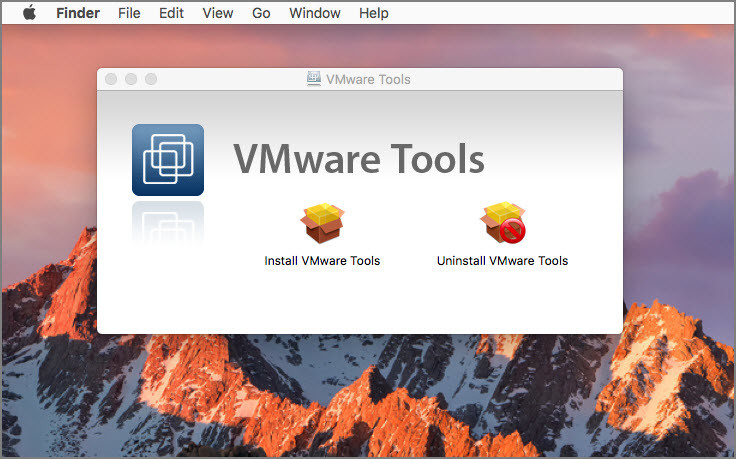Zoom the VMware Tools window
This screenshot has height=459, width=736.
point(151,79)
